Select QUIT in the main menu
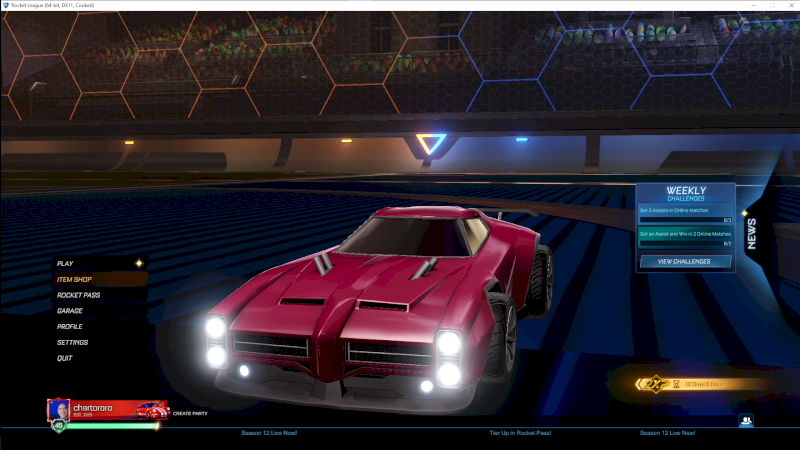800x450 pixels. [x=65, y=358]
